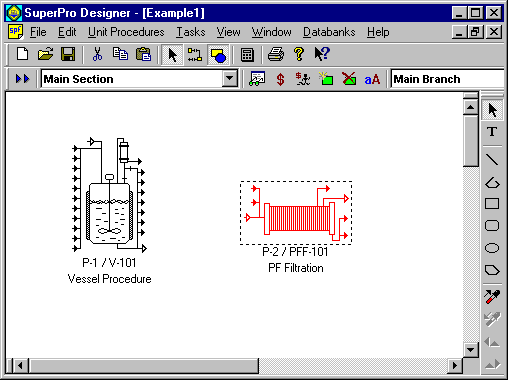Click the calculator solve icon
The image size is (508, 380).
pos(247,54)
